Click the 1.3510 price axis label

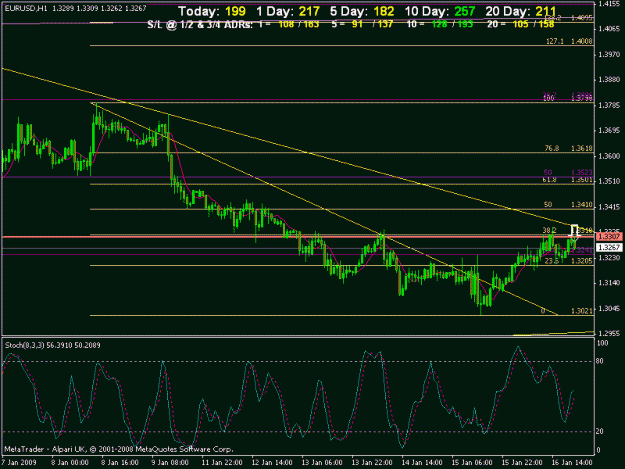pyautogui.click(x=609, y=182)
